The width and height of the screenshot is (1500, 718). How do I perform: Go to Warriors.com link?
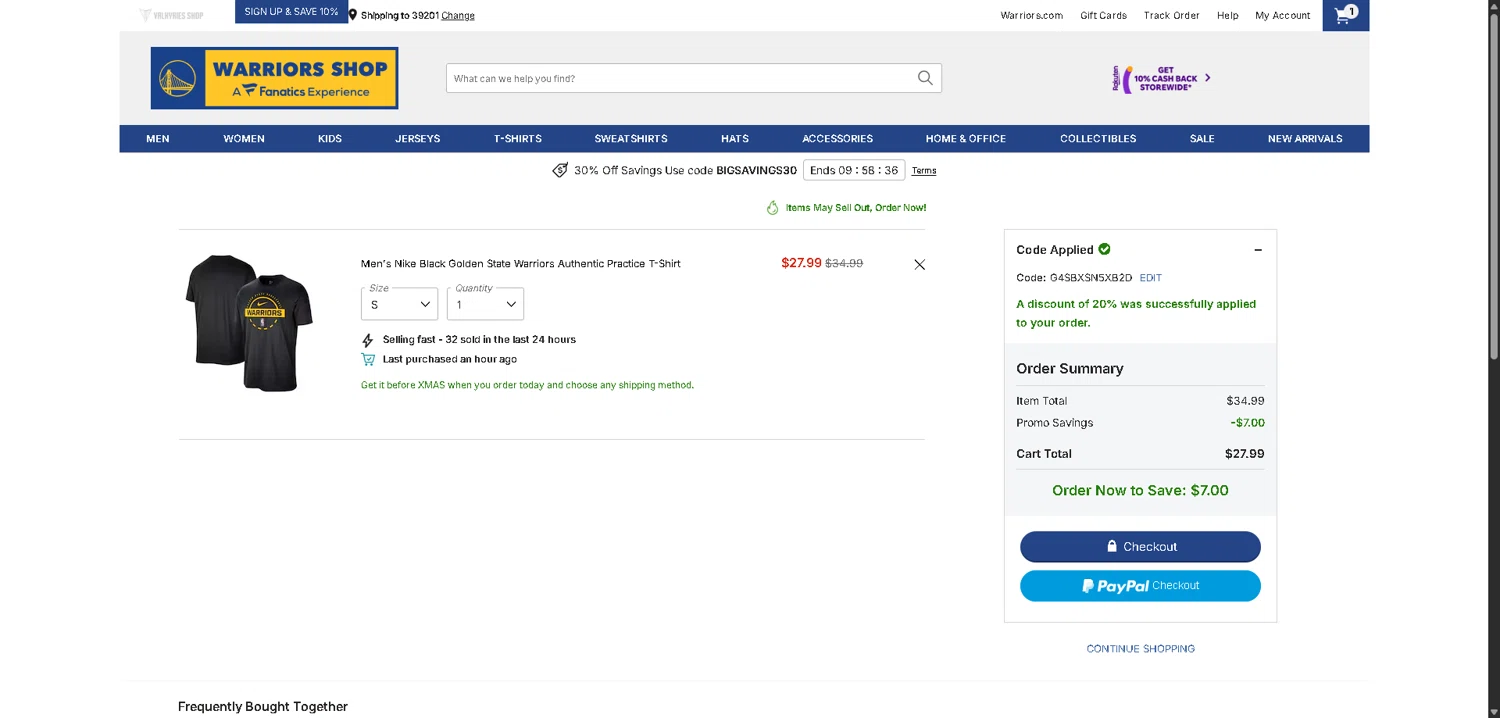1032,16
